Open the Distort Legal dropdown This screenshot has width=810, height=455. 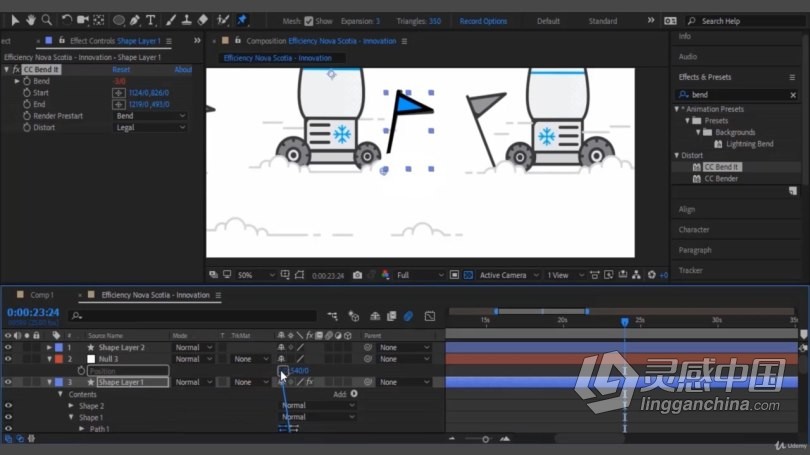click(149, 128)
